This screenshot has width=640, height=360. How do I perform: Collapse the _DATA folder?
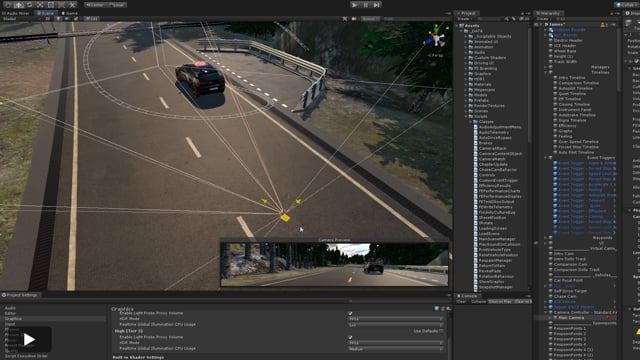coord(462,31)
